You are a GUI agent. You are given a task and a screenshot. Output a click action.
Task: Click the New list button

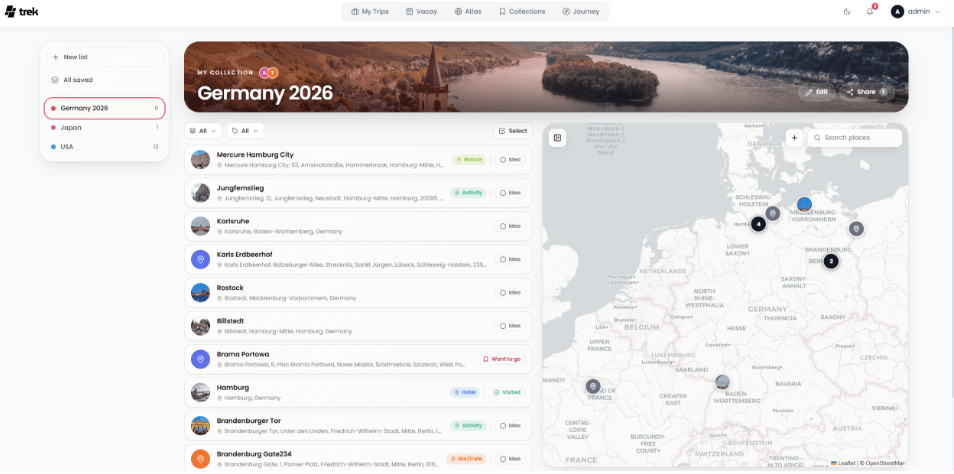pyautogui.click(x=105, y=57)
